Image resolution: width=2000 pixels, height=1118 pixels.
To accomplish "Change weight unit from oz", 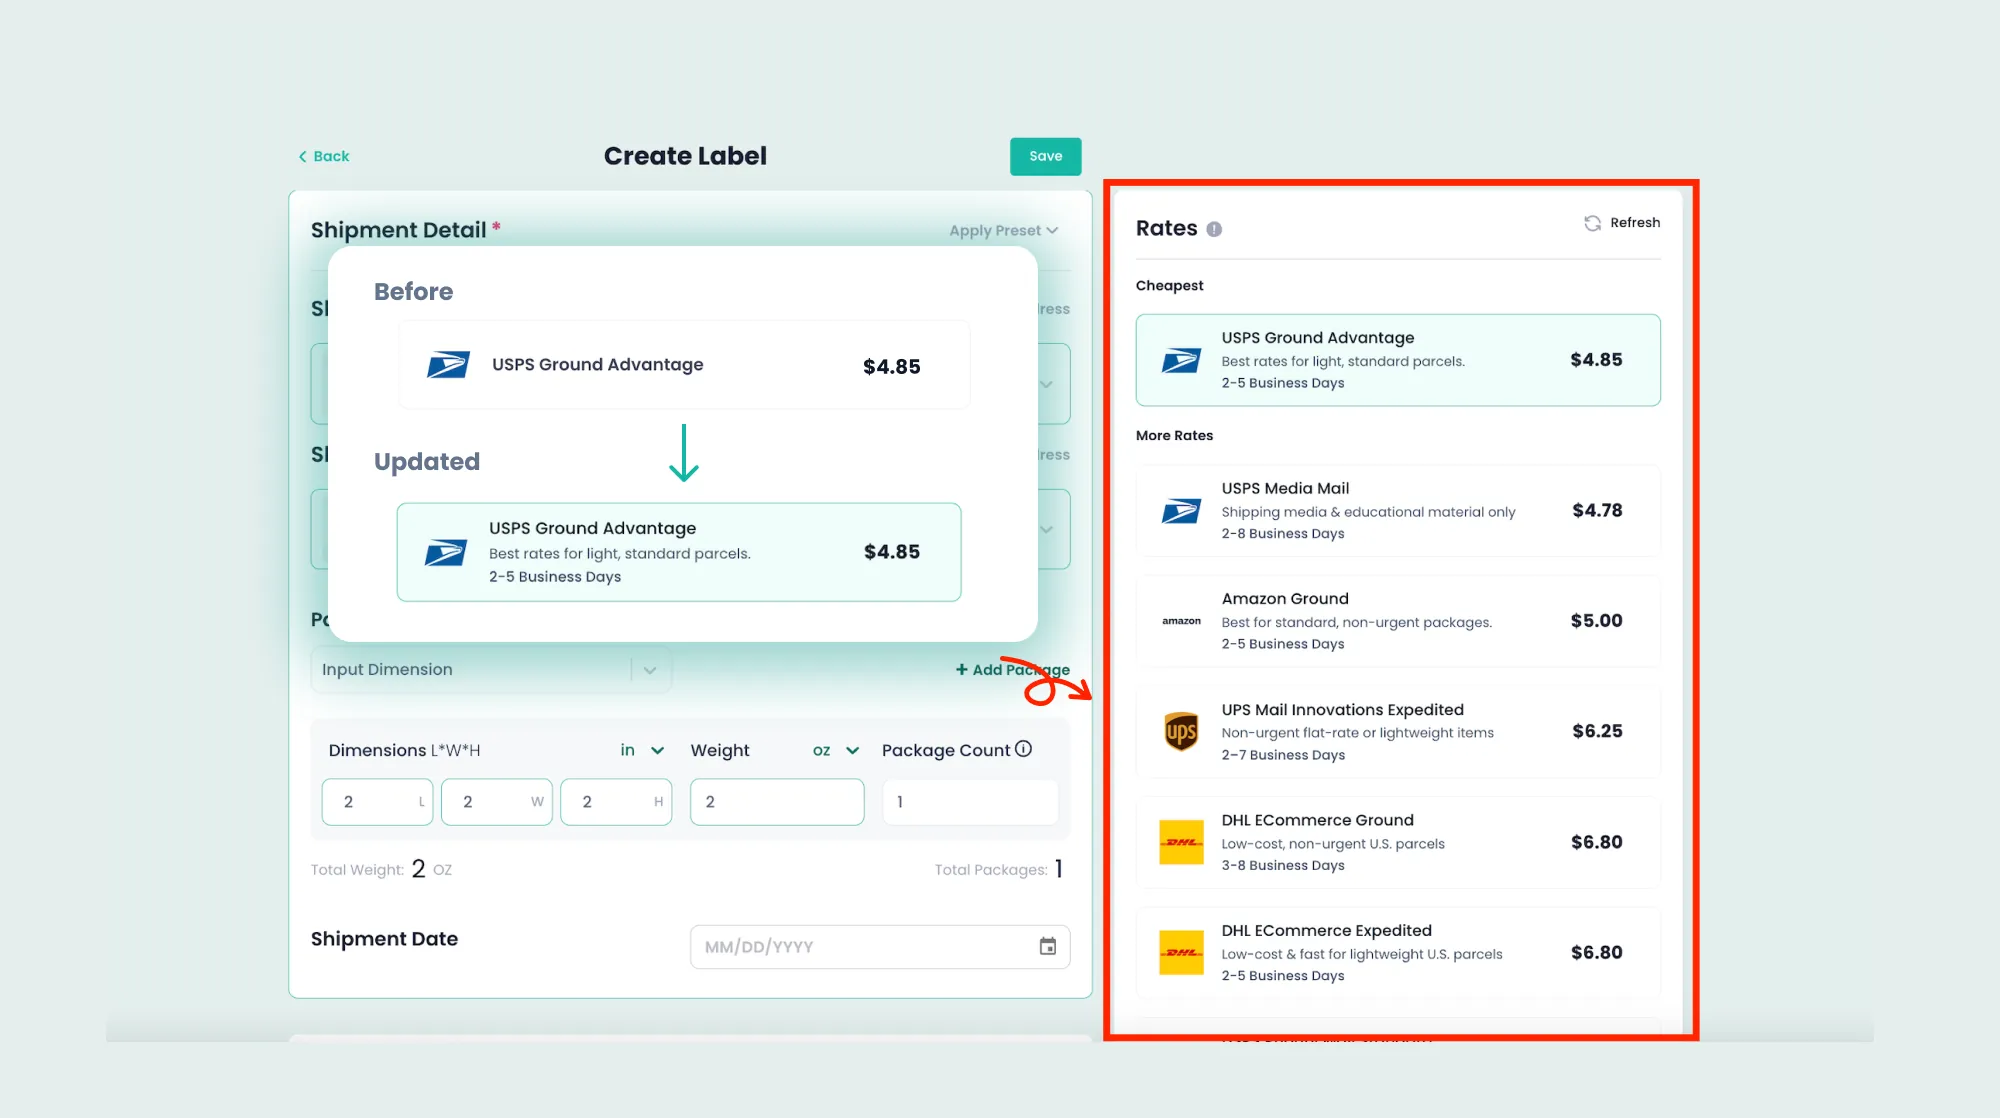I will click(x=836, y=750).
